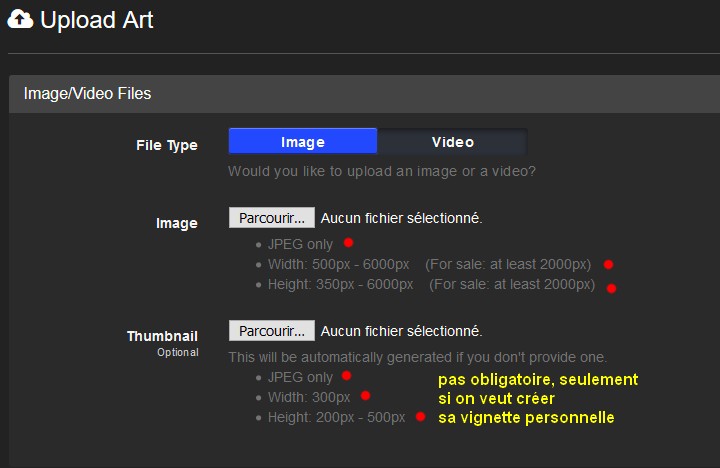This screenshot has width=720, height=468.
Task: Click the Upload Art heading
Action: (x=96, y=20)
